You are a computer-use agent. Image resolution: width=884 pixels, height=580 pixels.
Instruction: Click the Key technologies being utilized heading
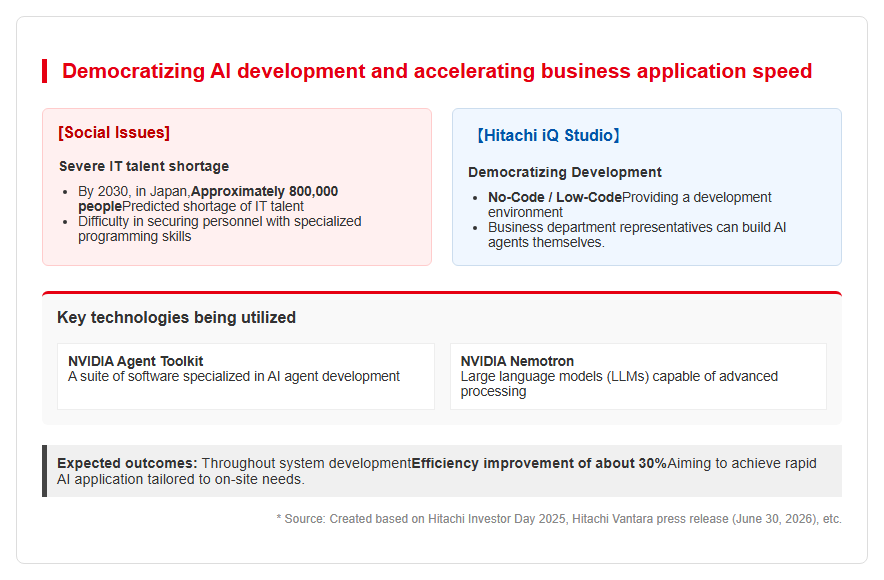coord(176,317)
